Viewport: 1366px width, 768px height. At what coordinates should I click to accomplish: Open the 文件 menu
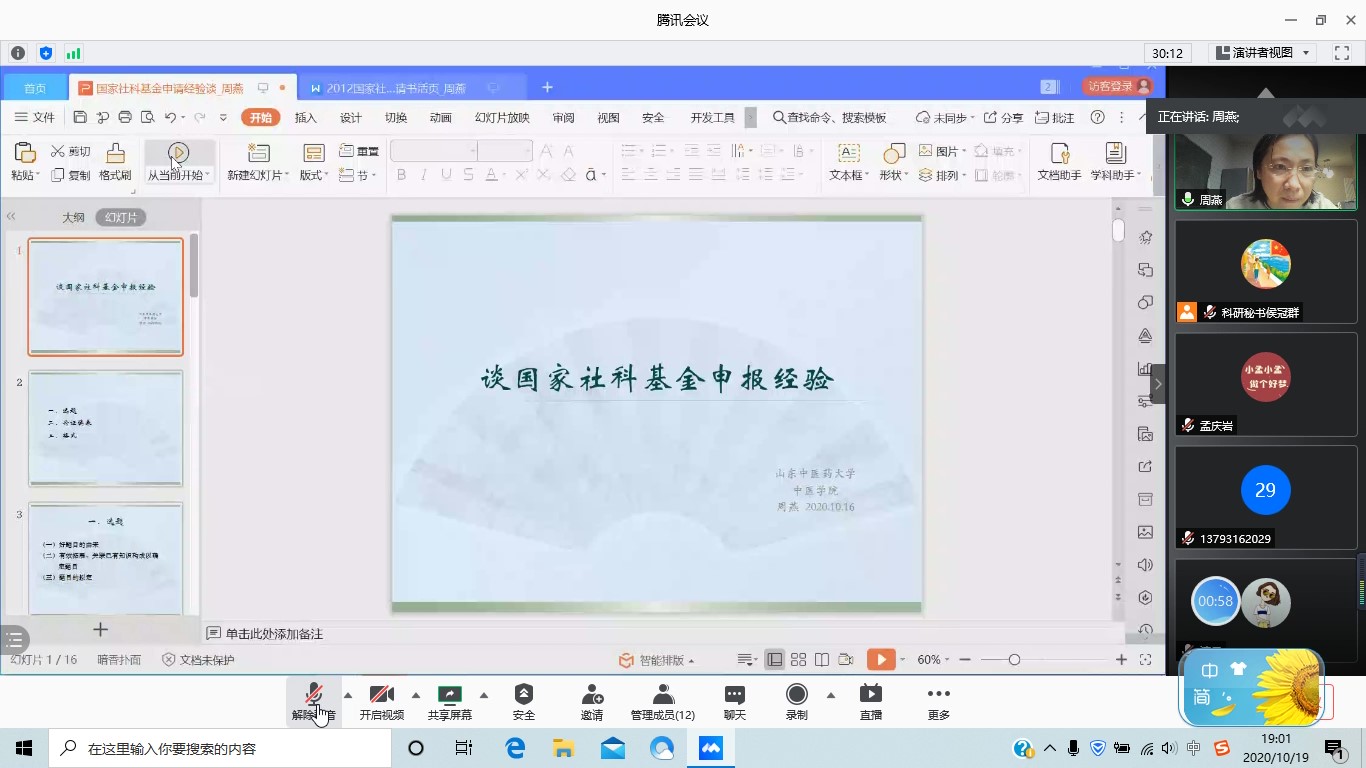tap(35, 118)
